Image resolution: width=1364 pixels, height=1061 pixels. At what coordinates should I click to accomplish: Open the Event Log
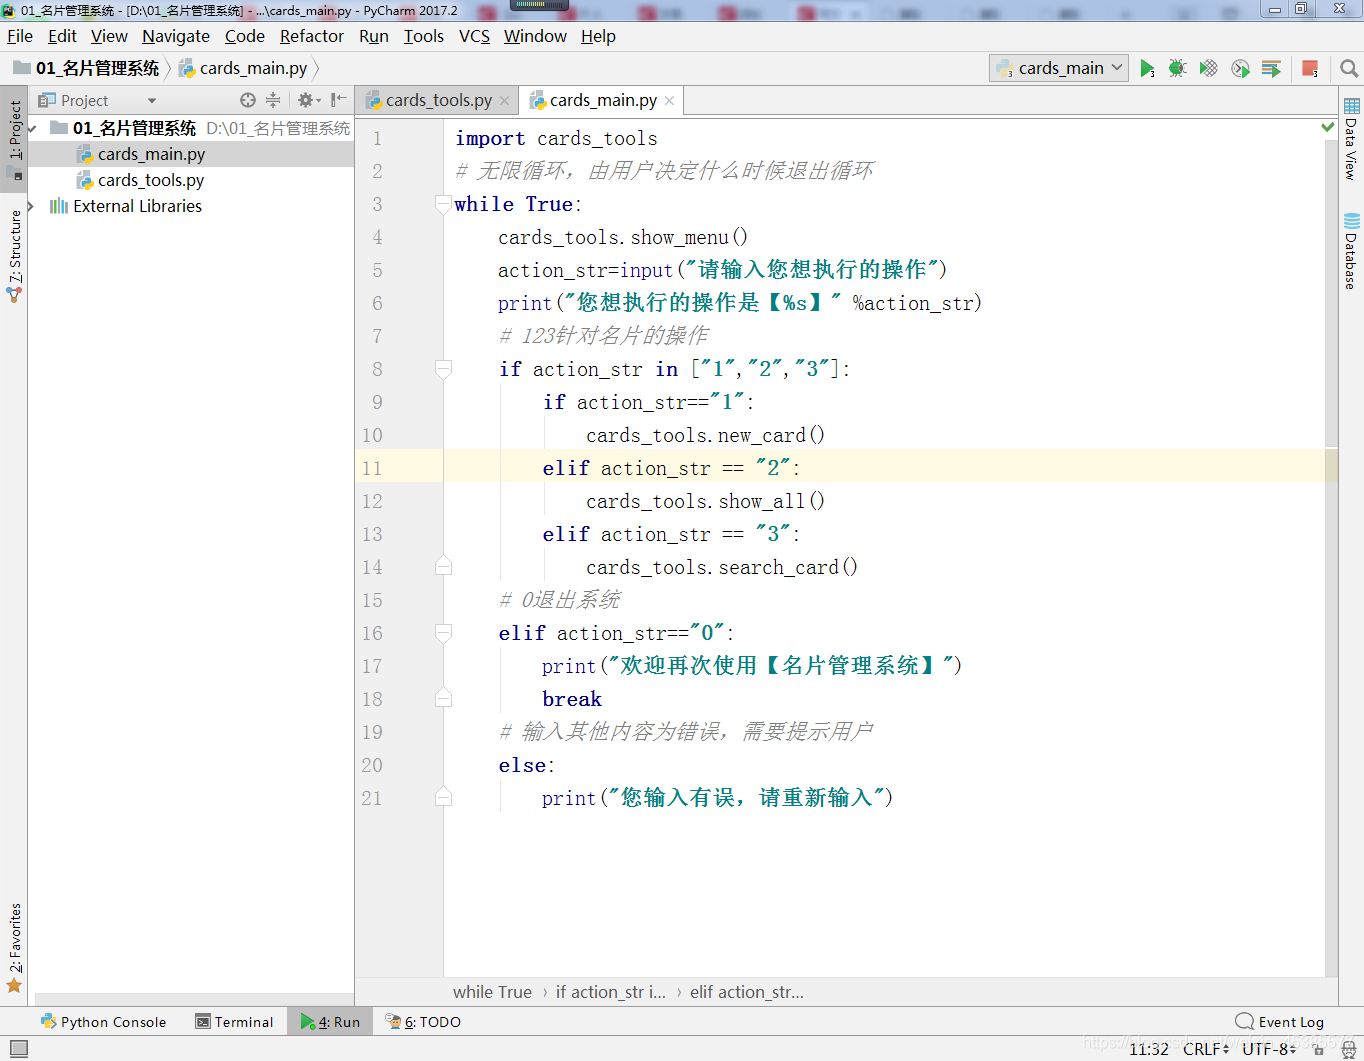click(1280, 1022)
